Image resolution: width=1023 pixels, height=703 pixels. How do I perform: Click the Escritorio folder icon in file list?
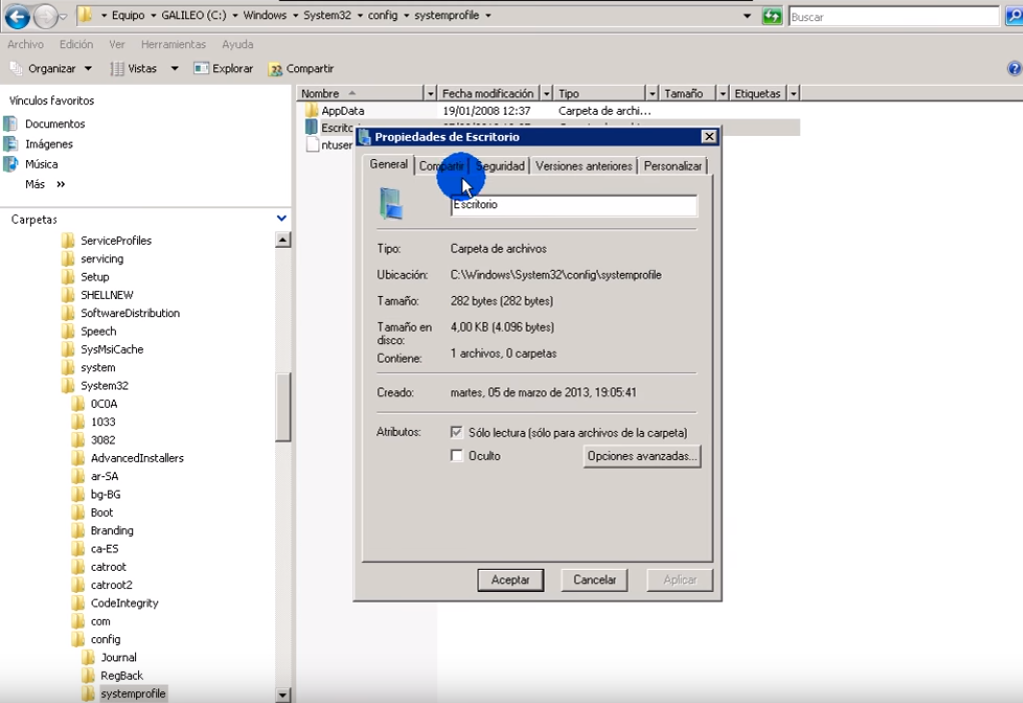(x=312, y=127)
